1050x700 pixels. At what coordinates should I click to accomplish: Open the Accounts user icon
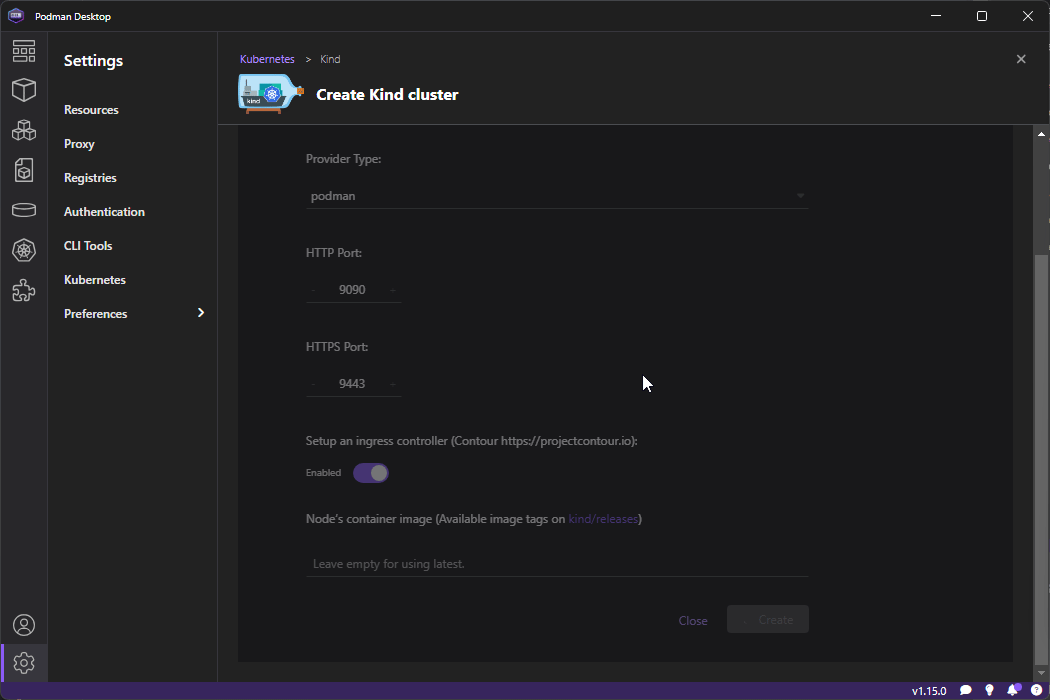pos(24,625)
